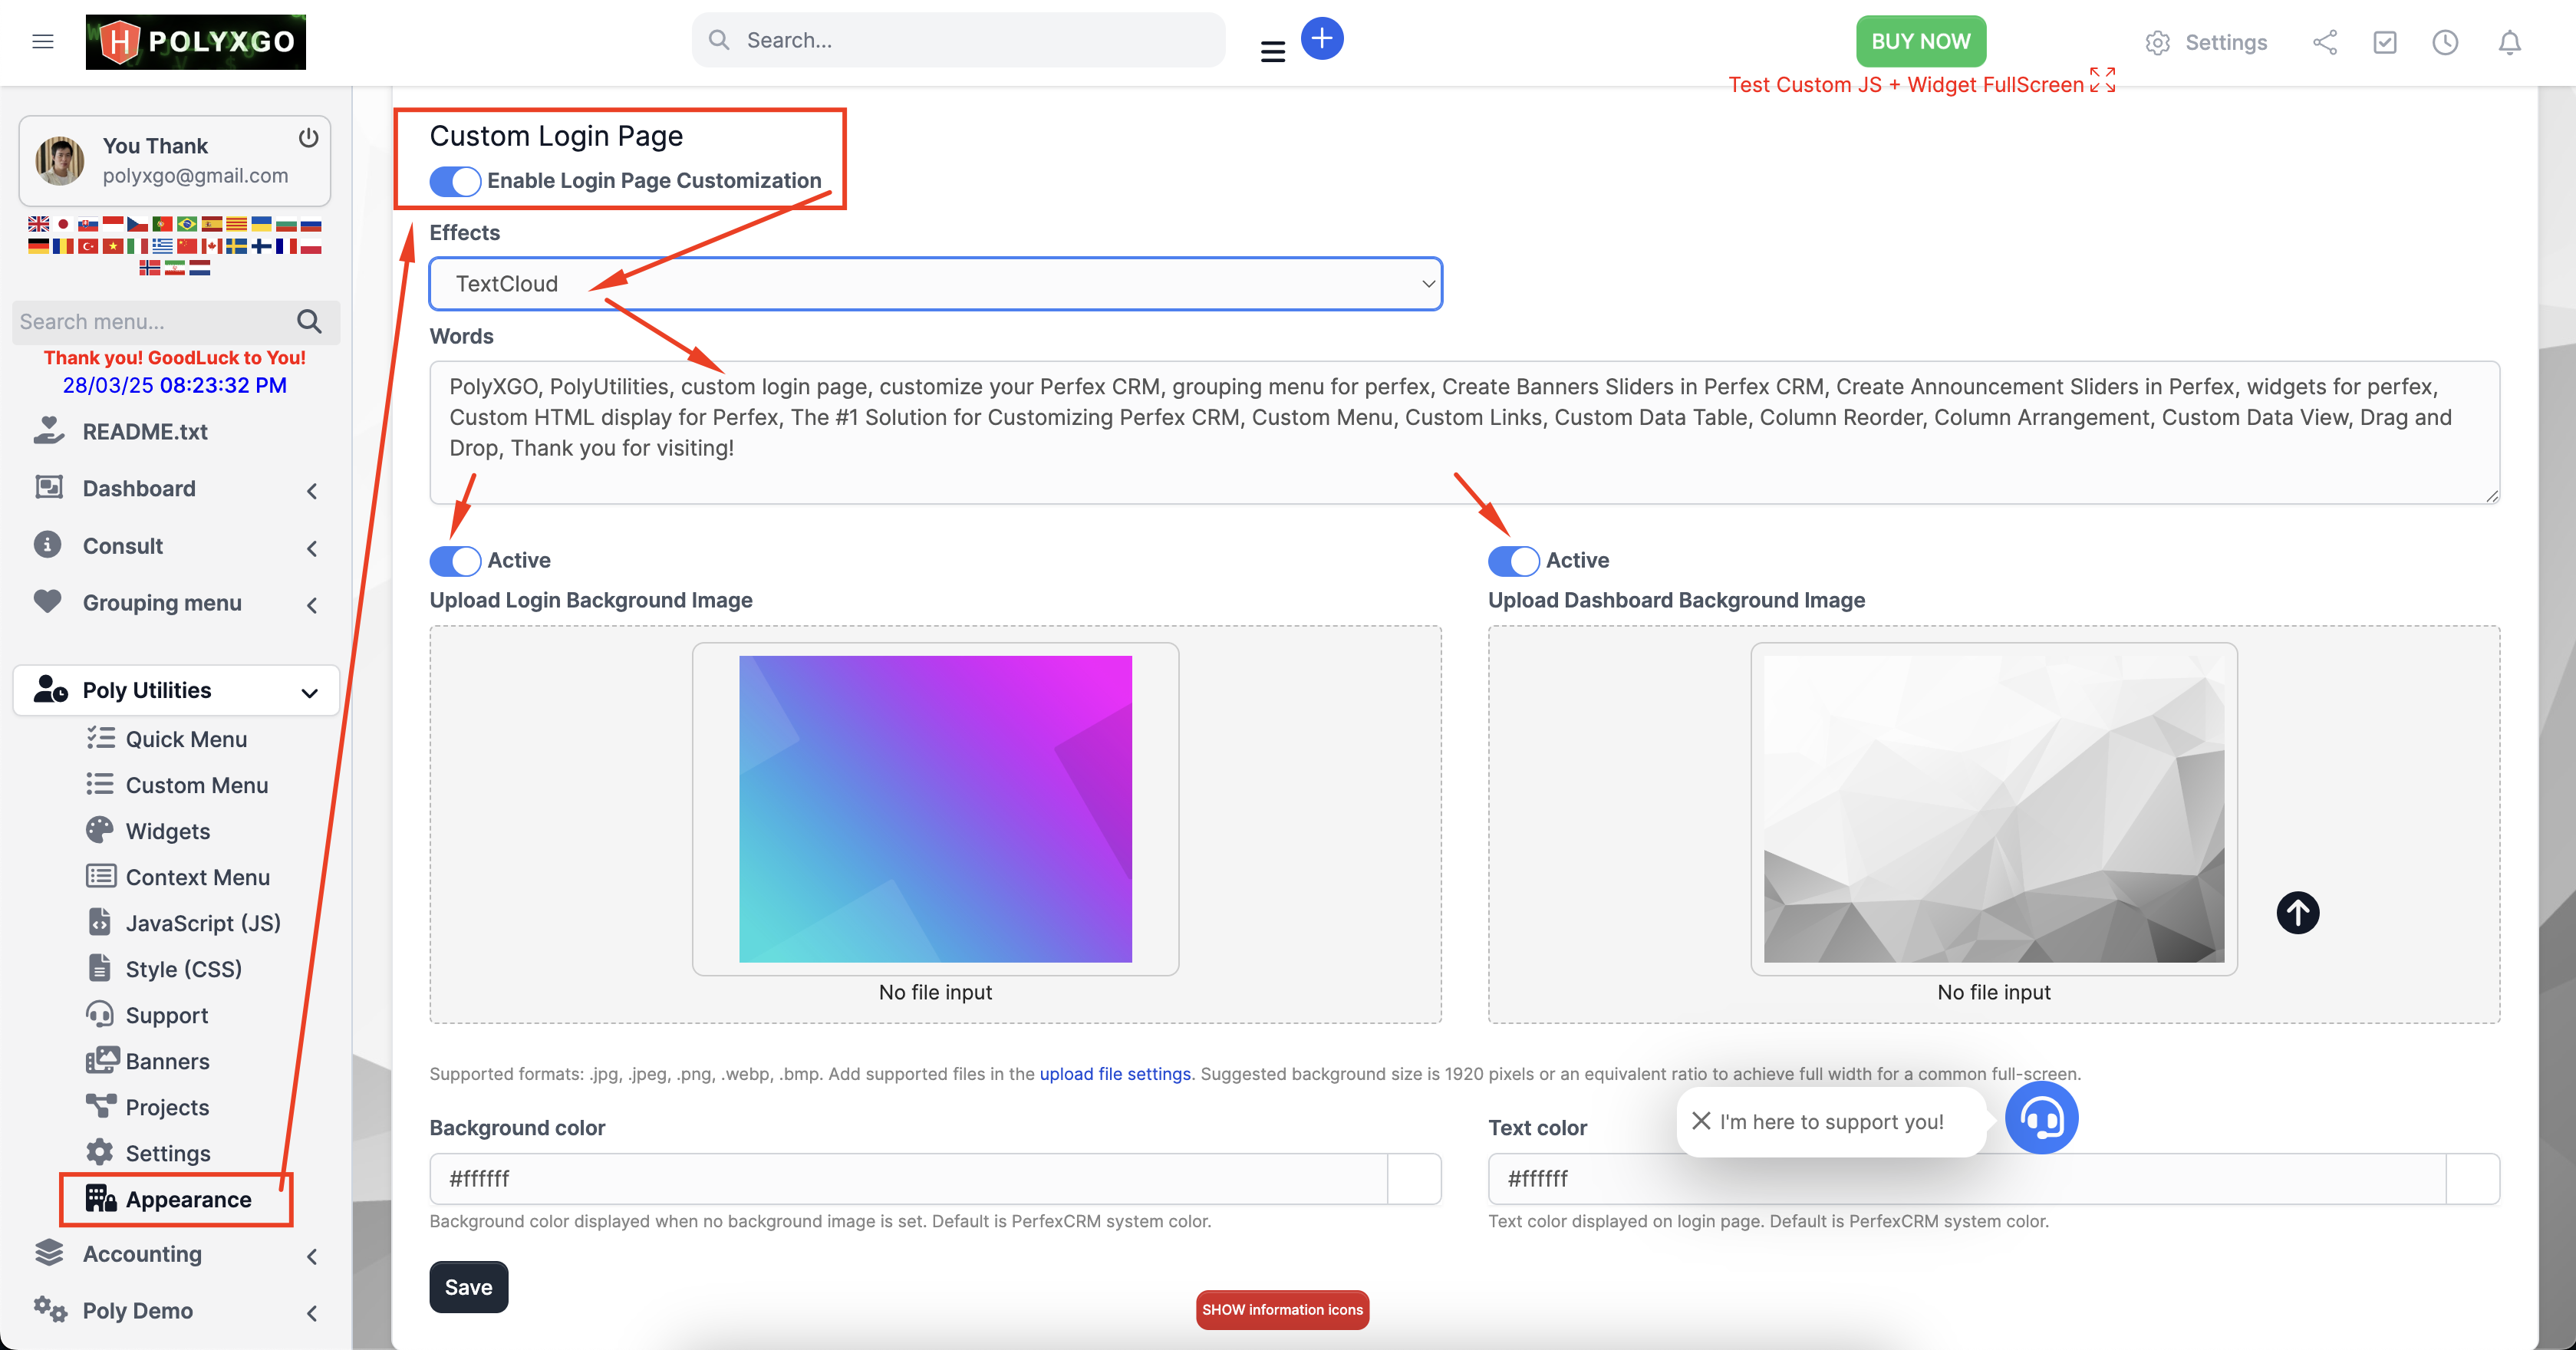
Task: Click the notifications bell icon
Action: point(2510,42)
